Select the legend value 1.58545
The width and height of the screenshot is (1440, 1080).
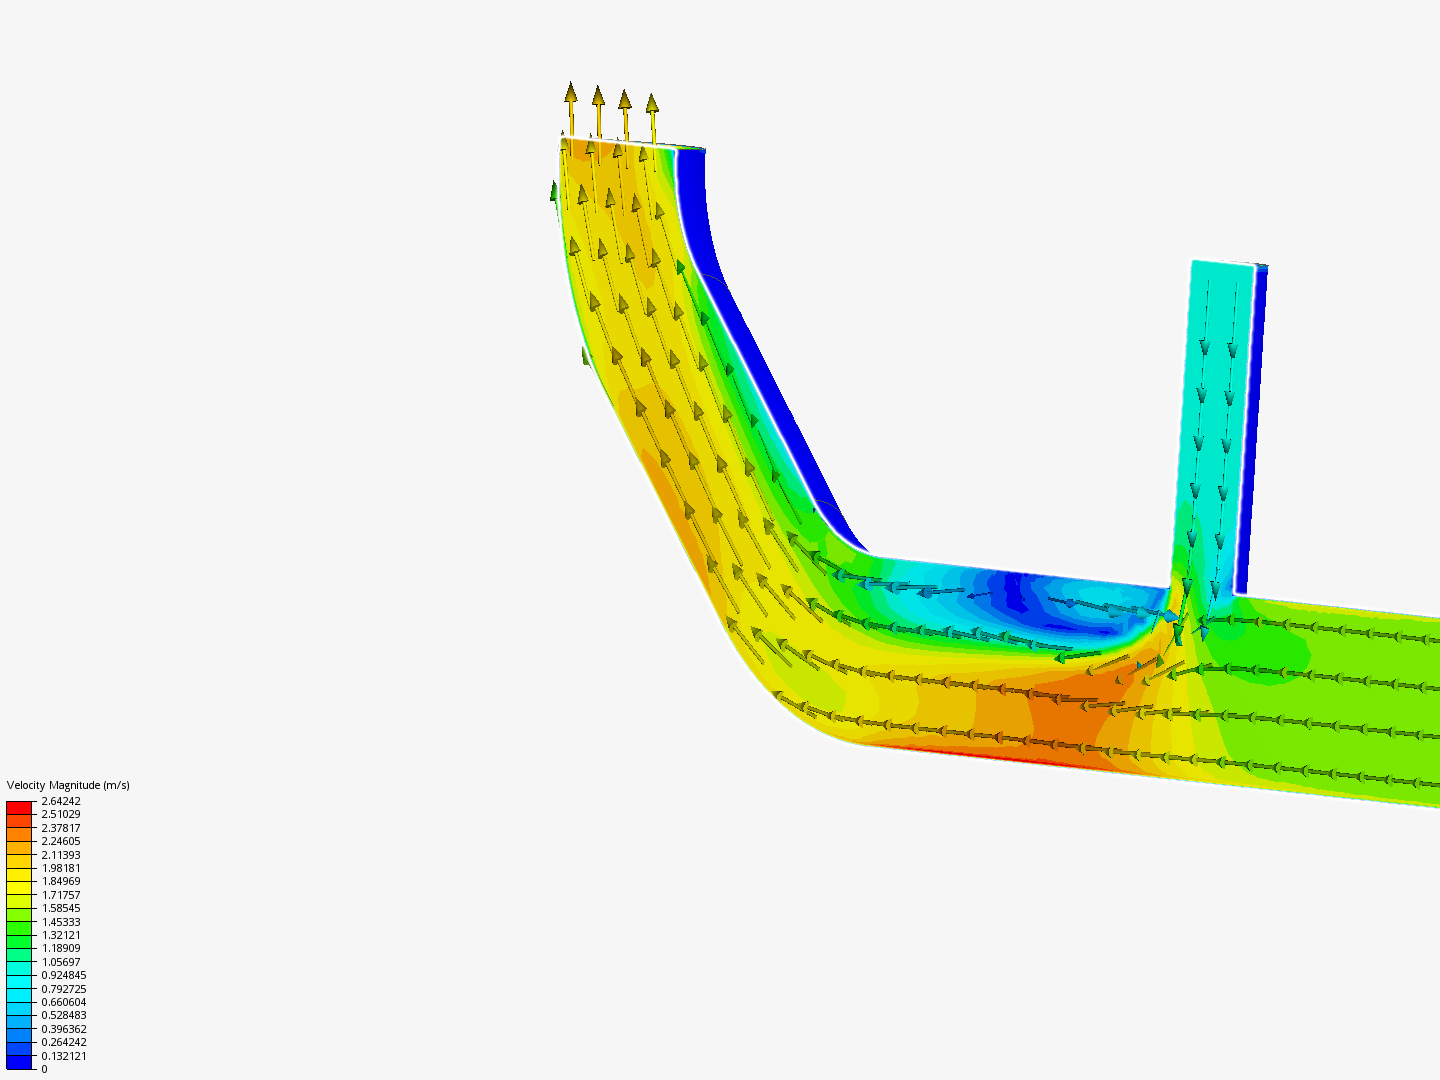61,908
